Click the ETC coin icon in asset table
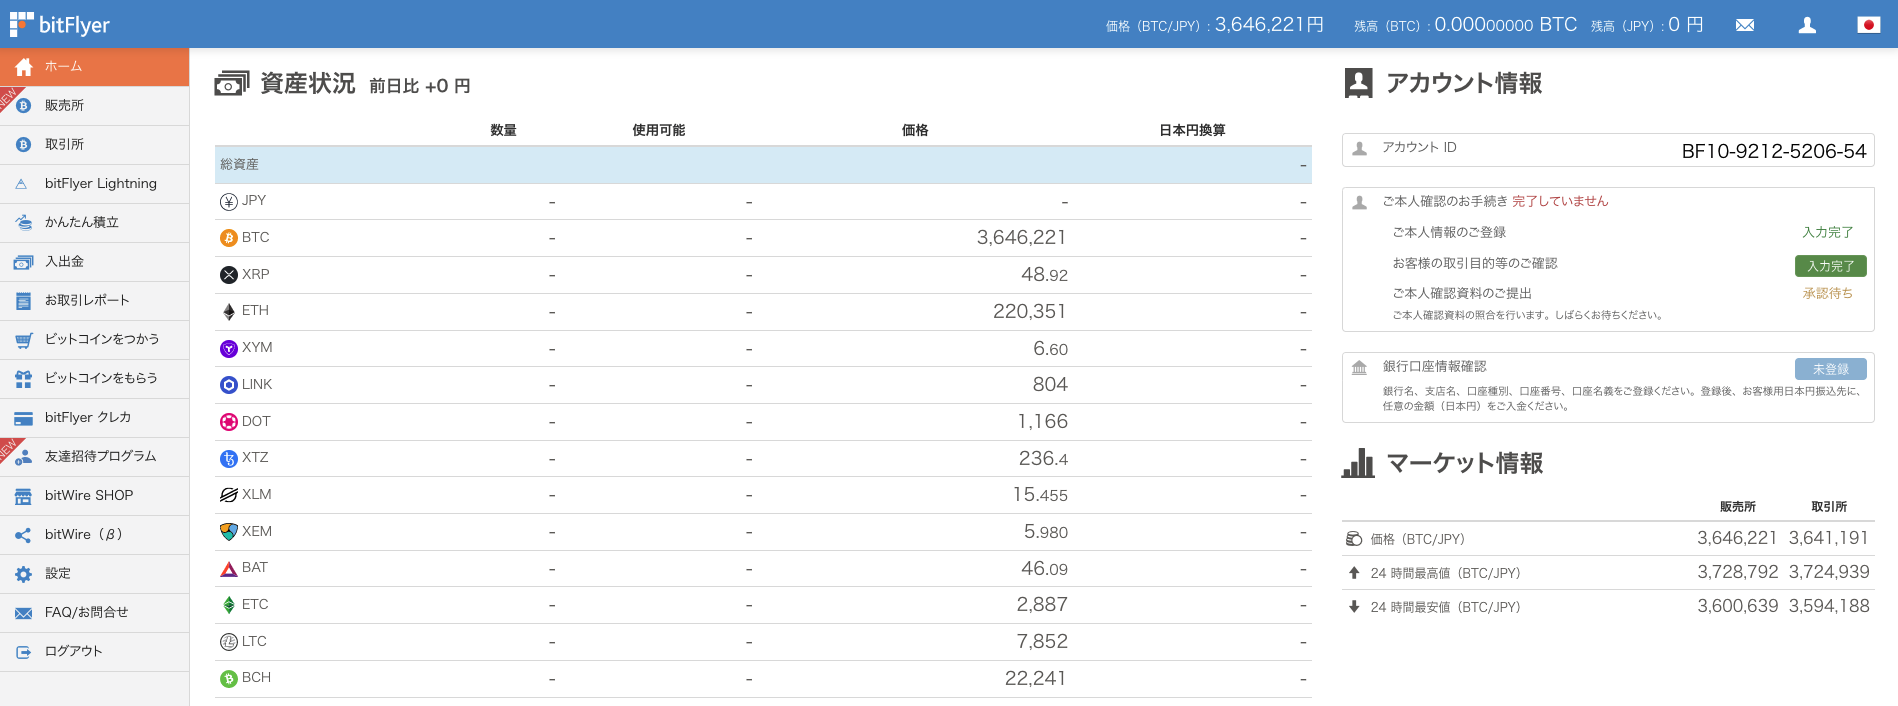Screen dimensions: 1898x706 (x=229, y=605)
